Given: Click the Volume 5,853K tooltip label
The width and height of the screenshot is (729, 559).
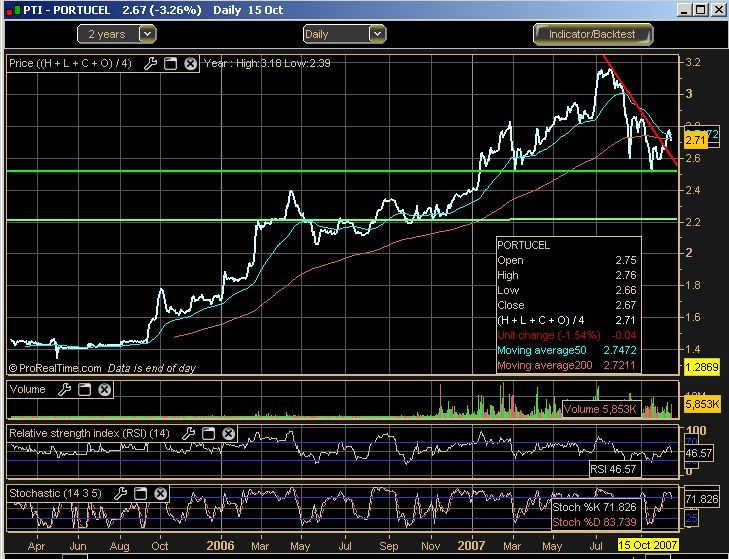Looking at the screenshot, I should click(x=600, y=409).
